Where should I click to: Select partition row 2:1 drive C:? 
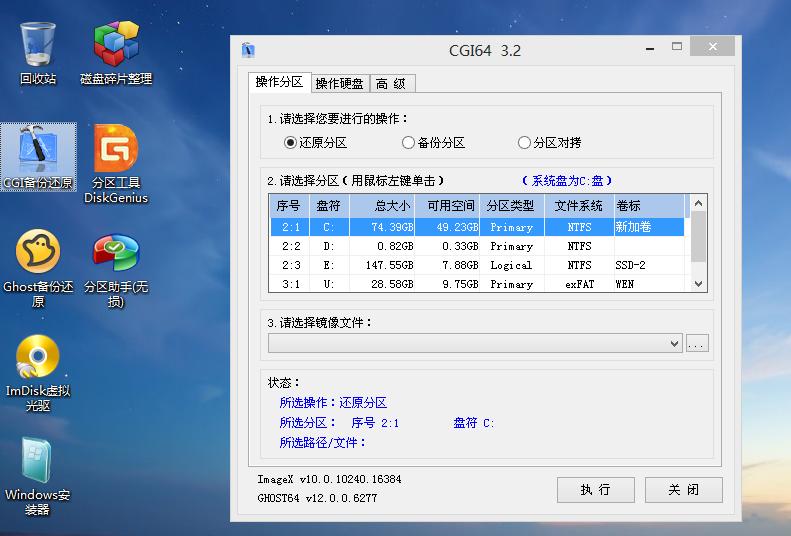[x=477, y=227]
